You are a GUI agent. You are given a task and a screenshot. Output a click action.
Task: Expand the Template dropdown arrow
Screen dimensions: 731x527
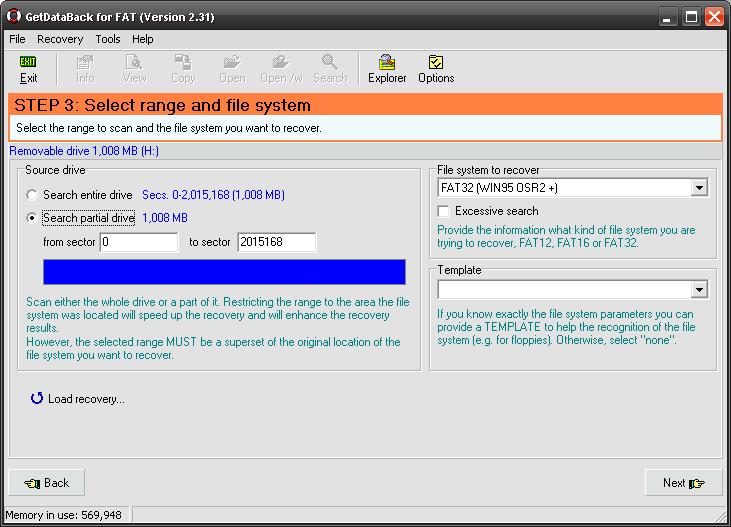point(699,290)
